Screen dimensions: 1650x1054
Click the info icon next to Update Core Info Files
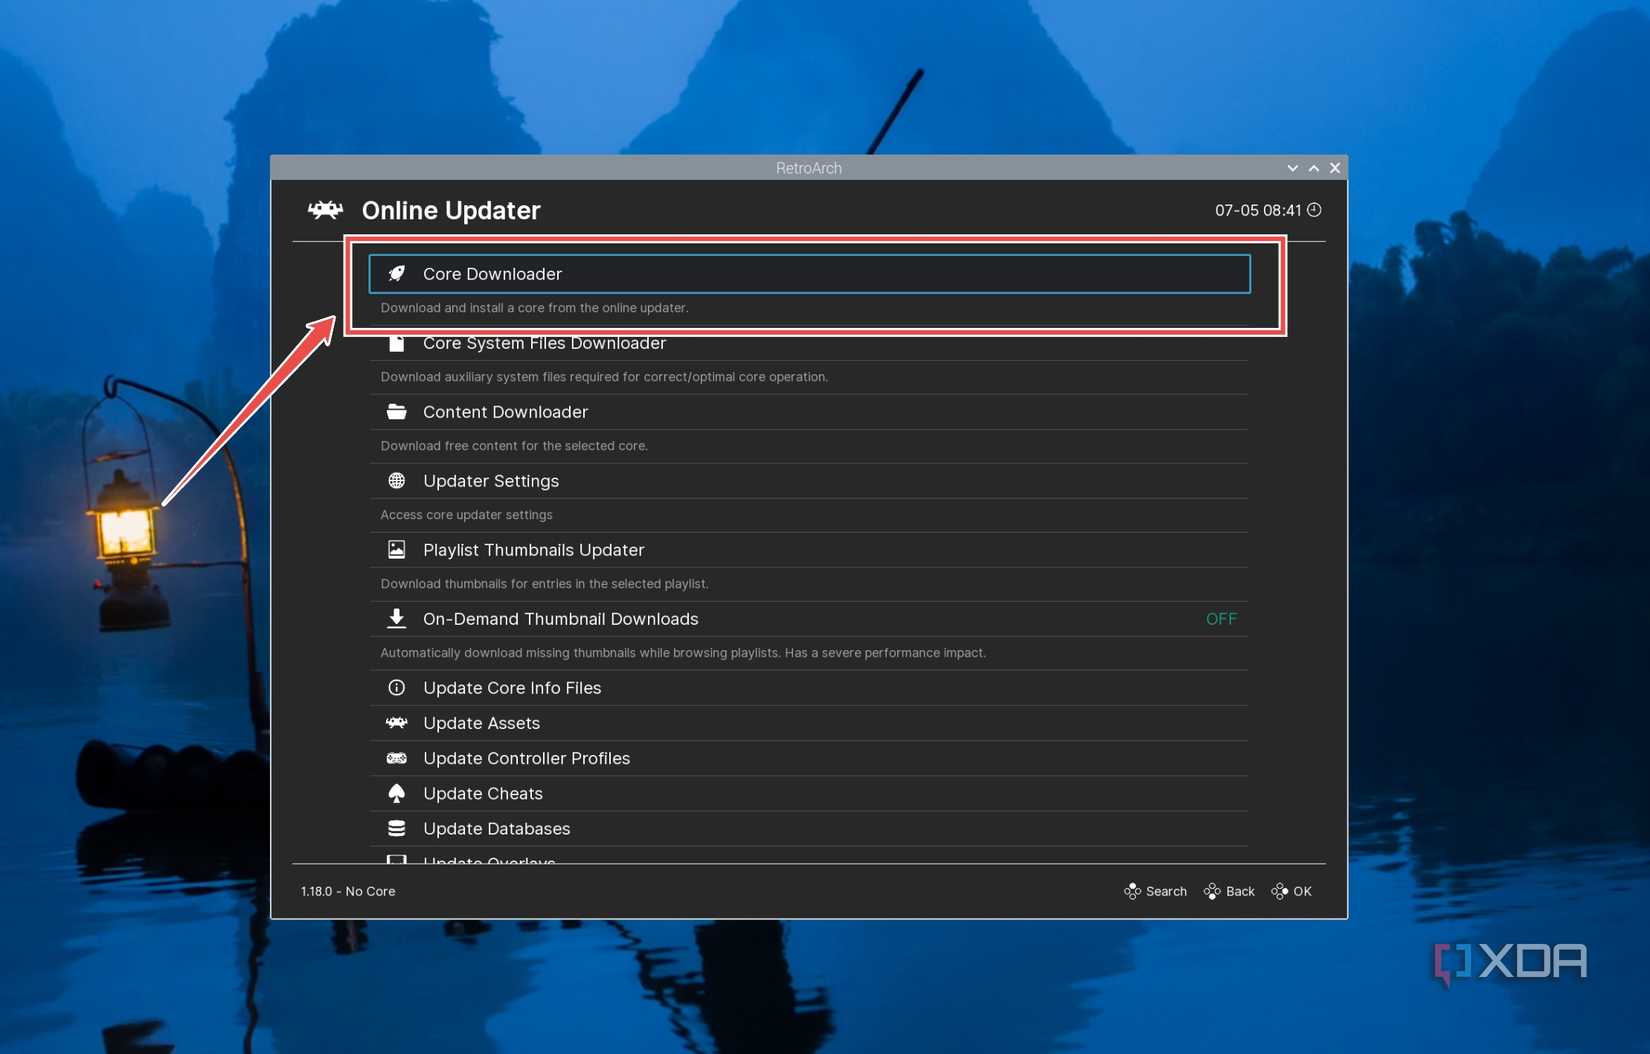coord(396,687)
